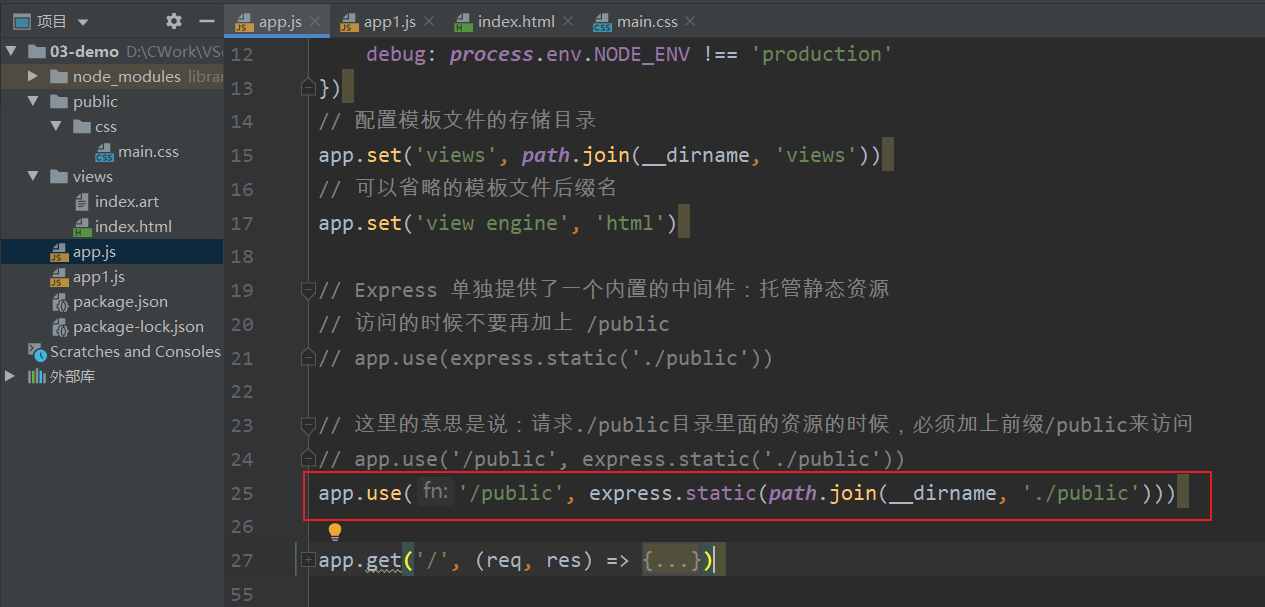
Task: Click express.static on line 25
Action: pyautogui.click(x=672, y=493)
